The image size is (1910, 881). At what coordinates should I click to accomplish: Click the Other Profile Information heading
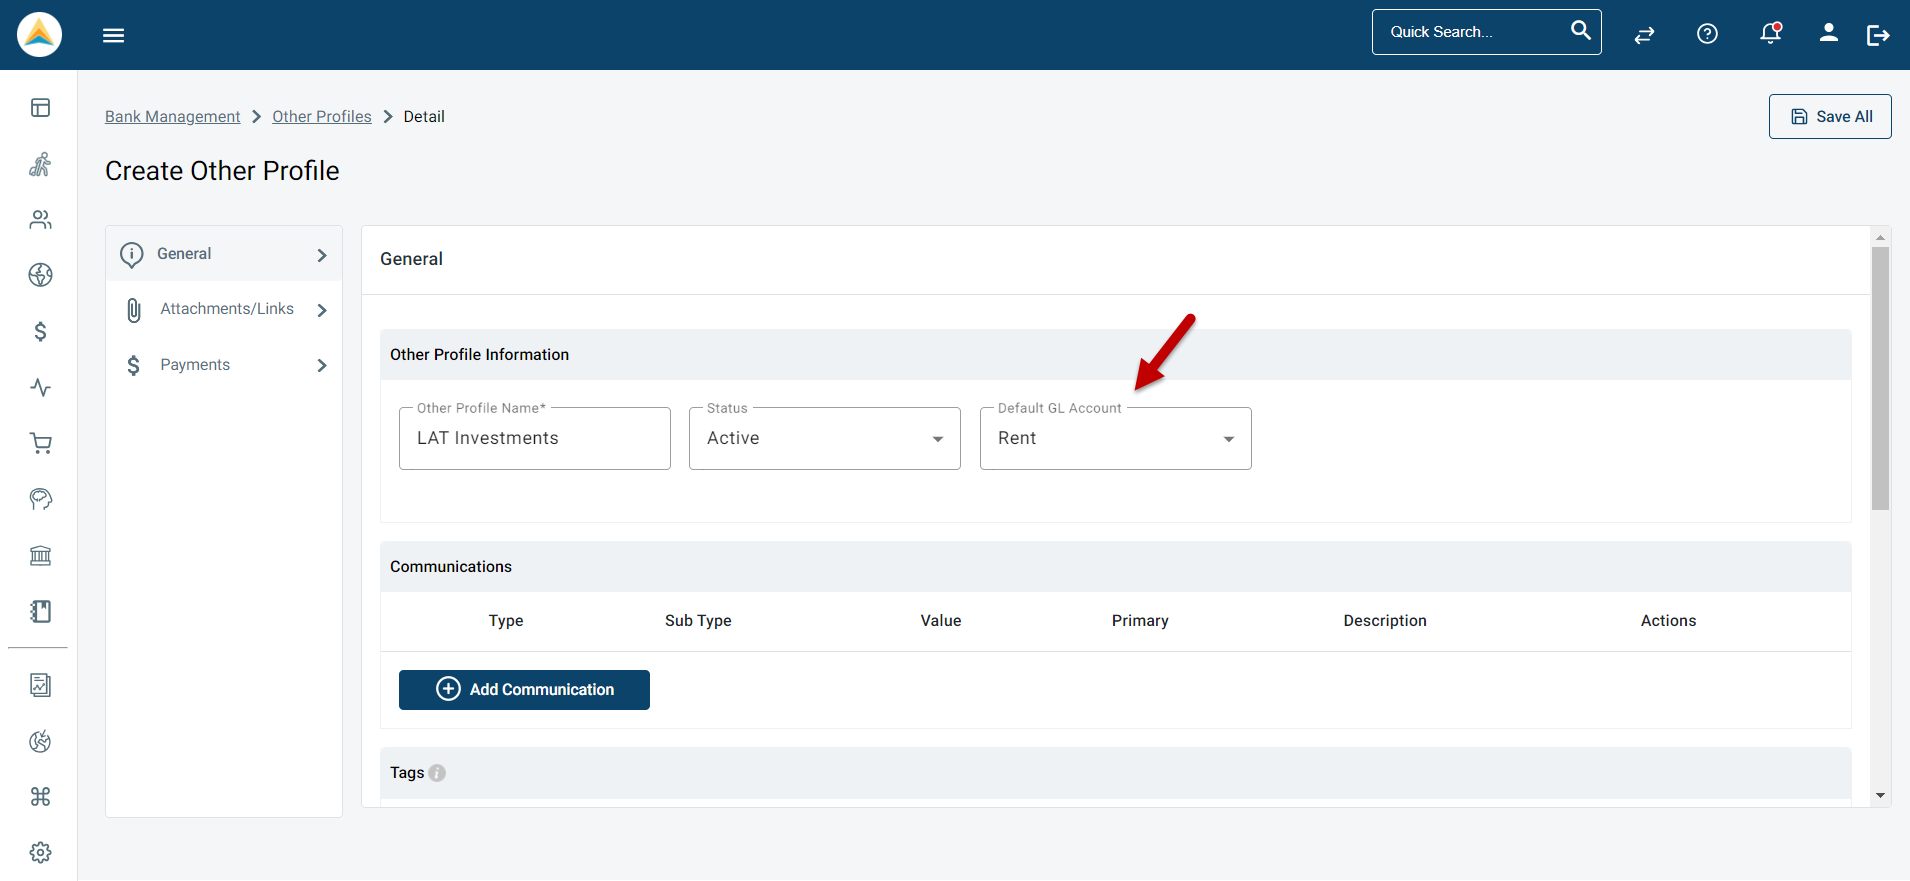click(479, 355)
